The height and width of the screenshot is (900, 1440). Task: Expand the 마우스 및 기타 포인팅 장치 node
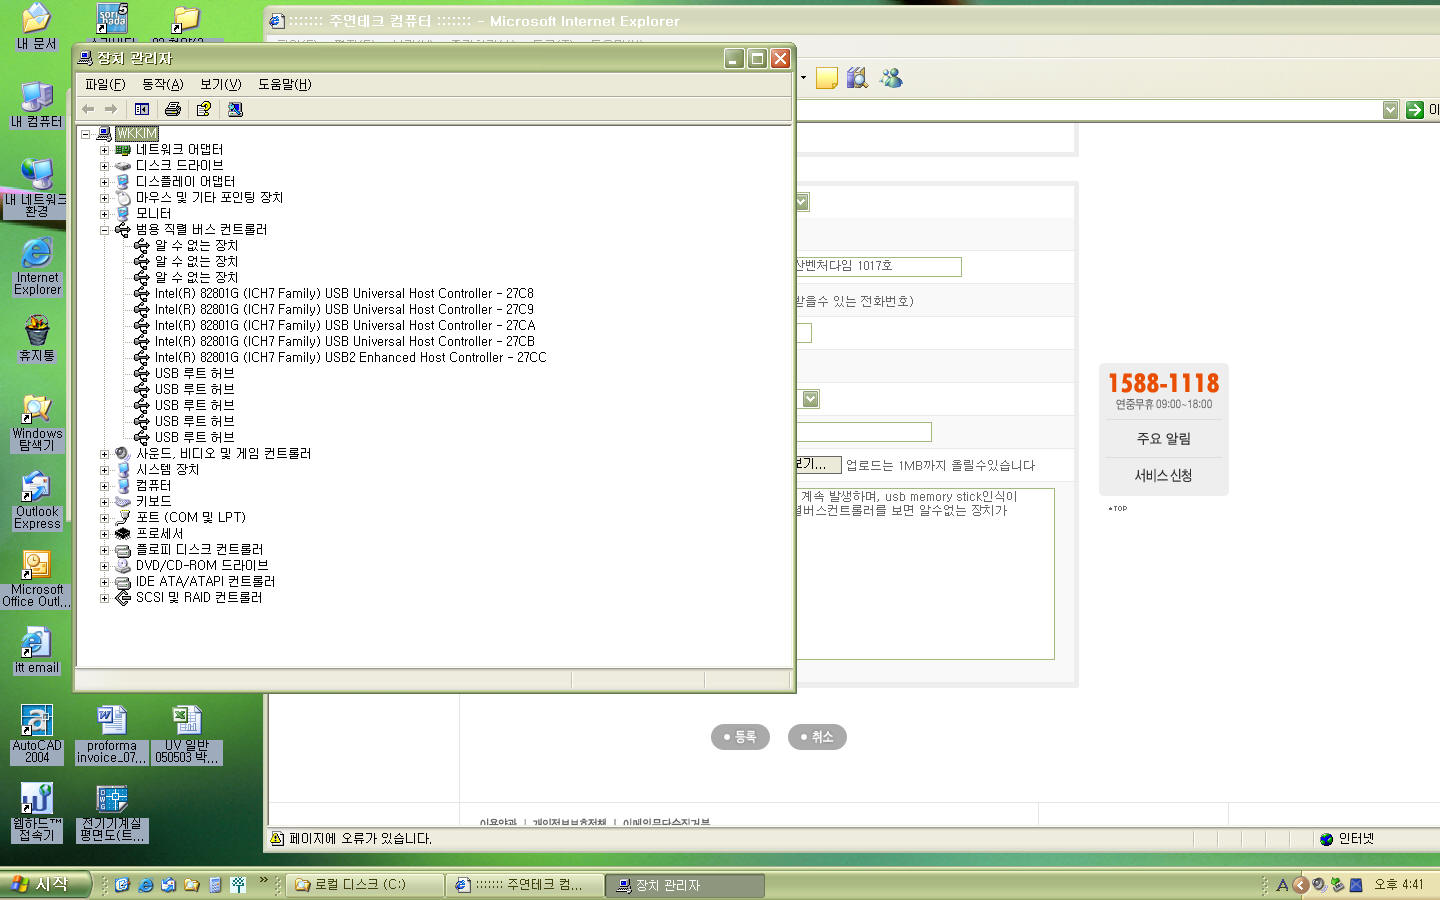click(104, 198)
